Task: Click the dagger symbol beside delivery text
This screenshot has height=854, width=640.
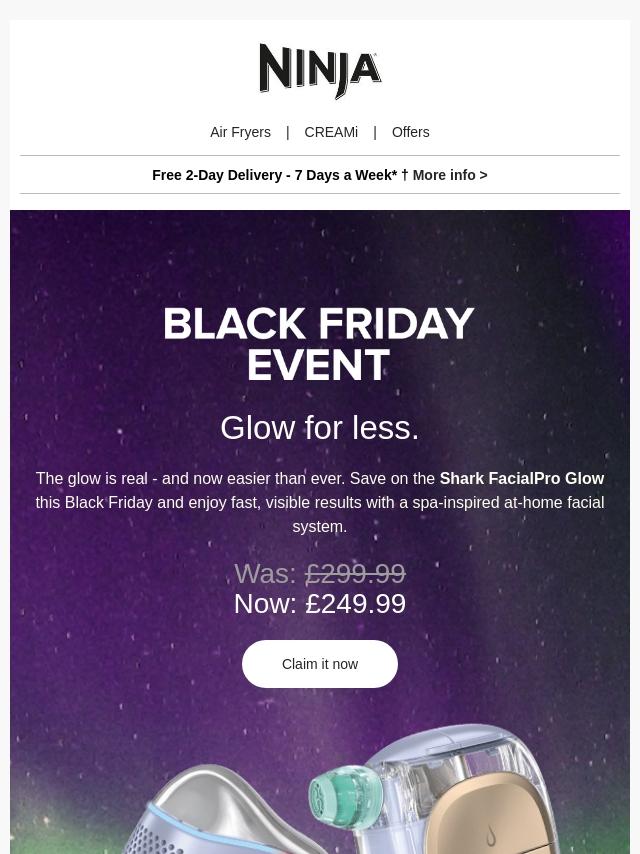Action: click(x=404, y=175)
